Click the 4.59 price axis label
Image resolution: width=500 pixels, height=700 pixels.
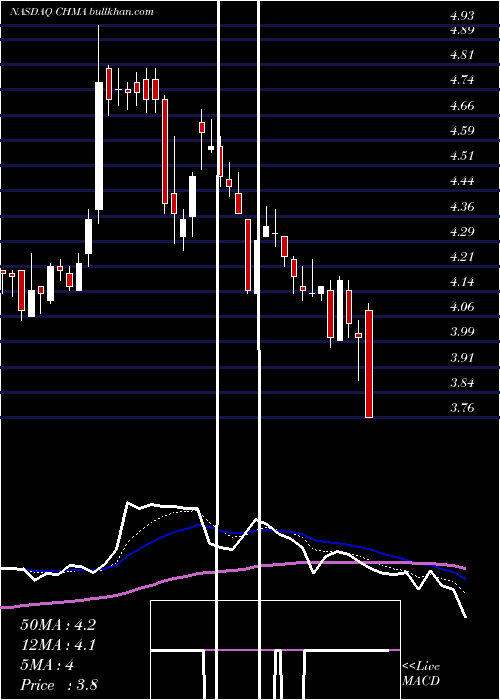pyautogui.click(x=462, y=131)
